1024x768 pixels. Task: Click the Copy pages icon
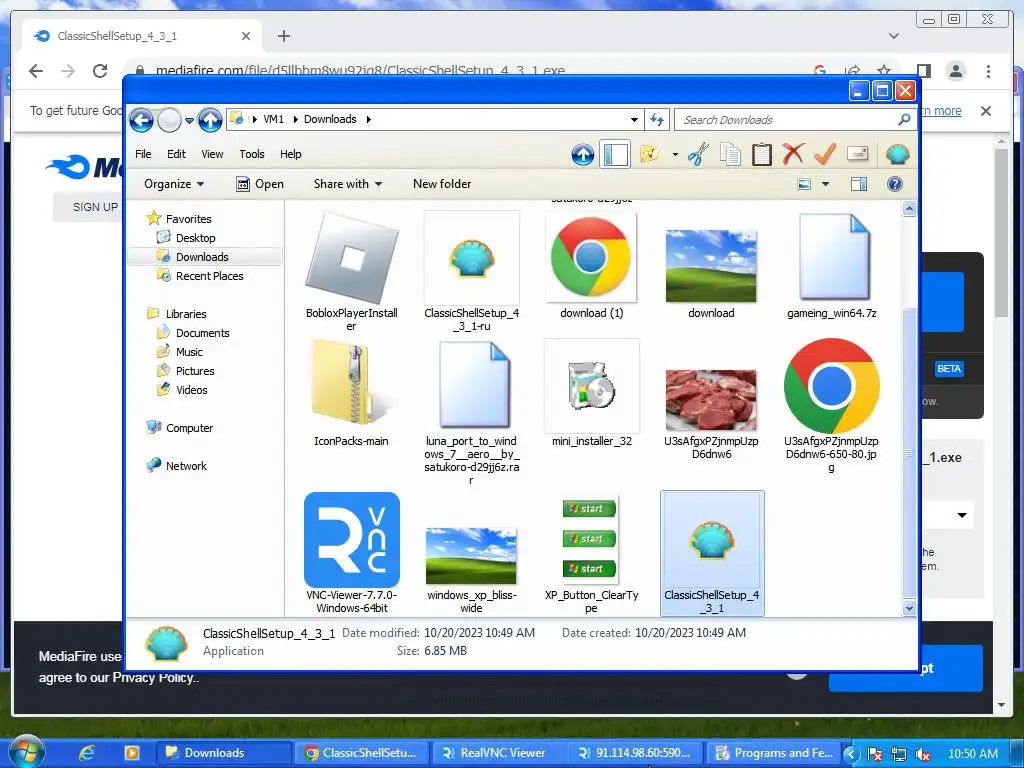[730, 155]
